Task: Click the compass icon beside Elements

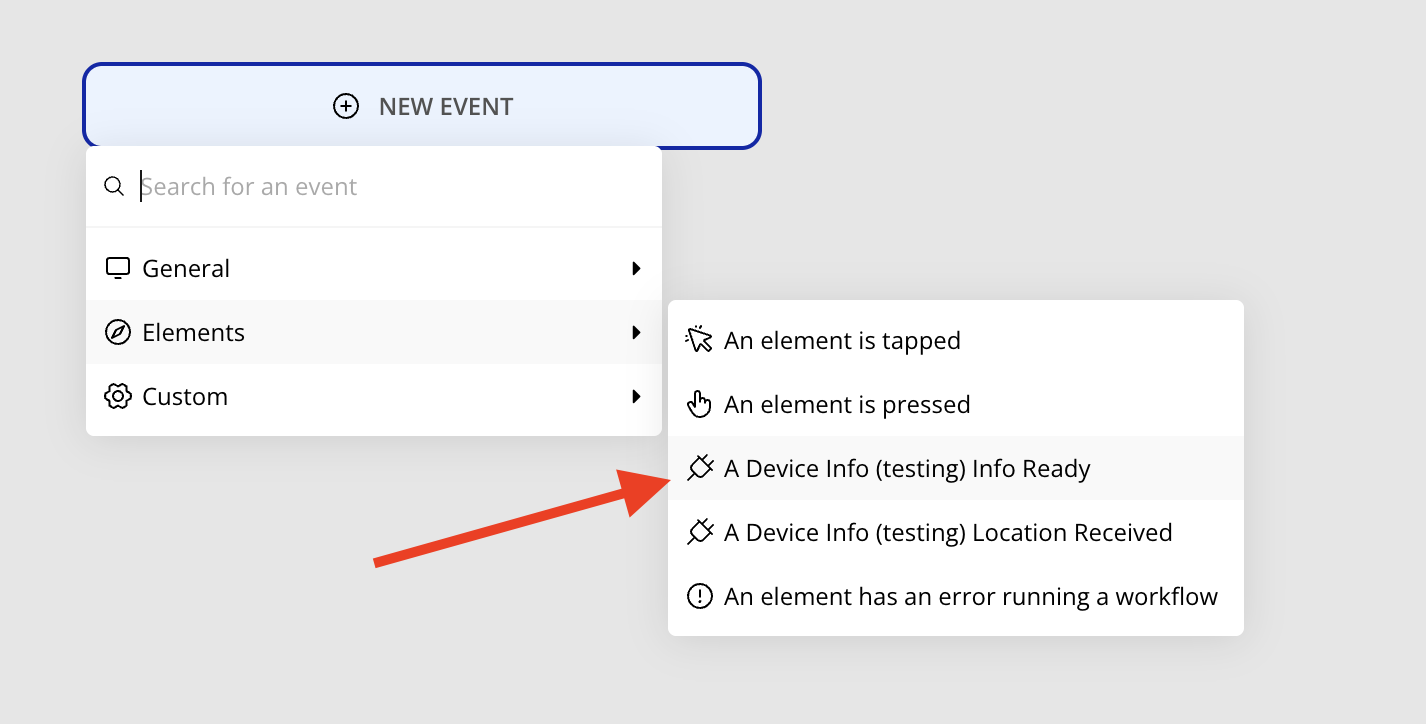Action: pos(118,332)
